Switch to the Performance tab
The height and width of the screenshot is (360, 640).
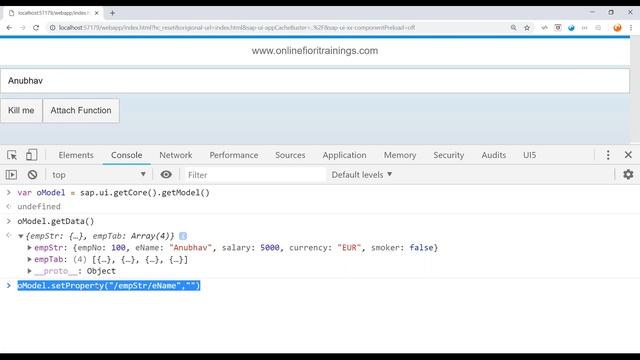[x=233, y=155]
